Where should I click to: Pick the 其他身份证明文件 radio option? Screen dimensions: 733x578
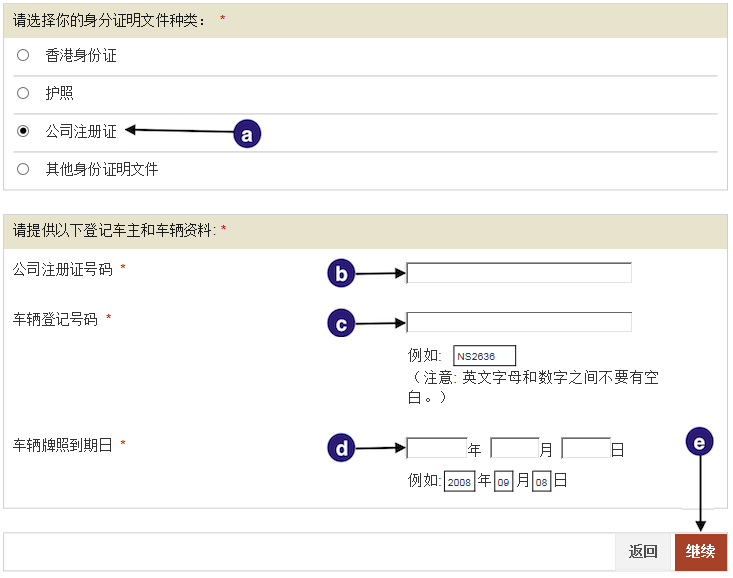23,169
